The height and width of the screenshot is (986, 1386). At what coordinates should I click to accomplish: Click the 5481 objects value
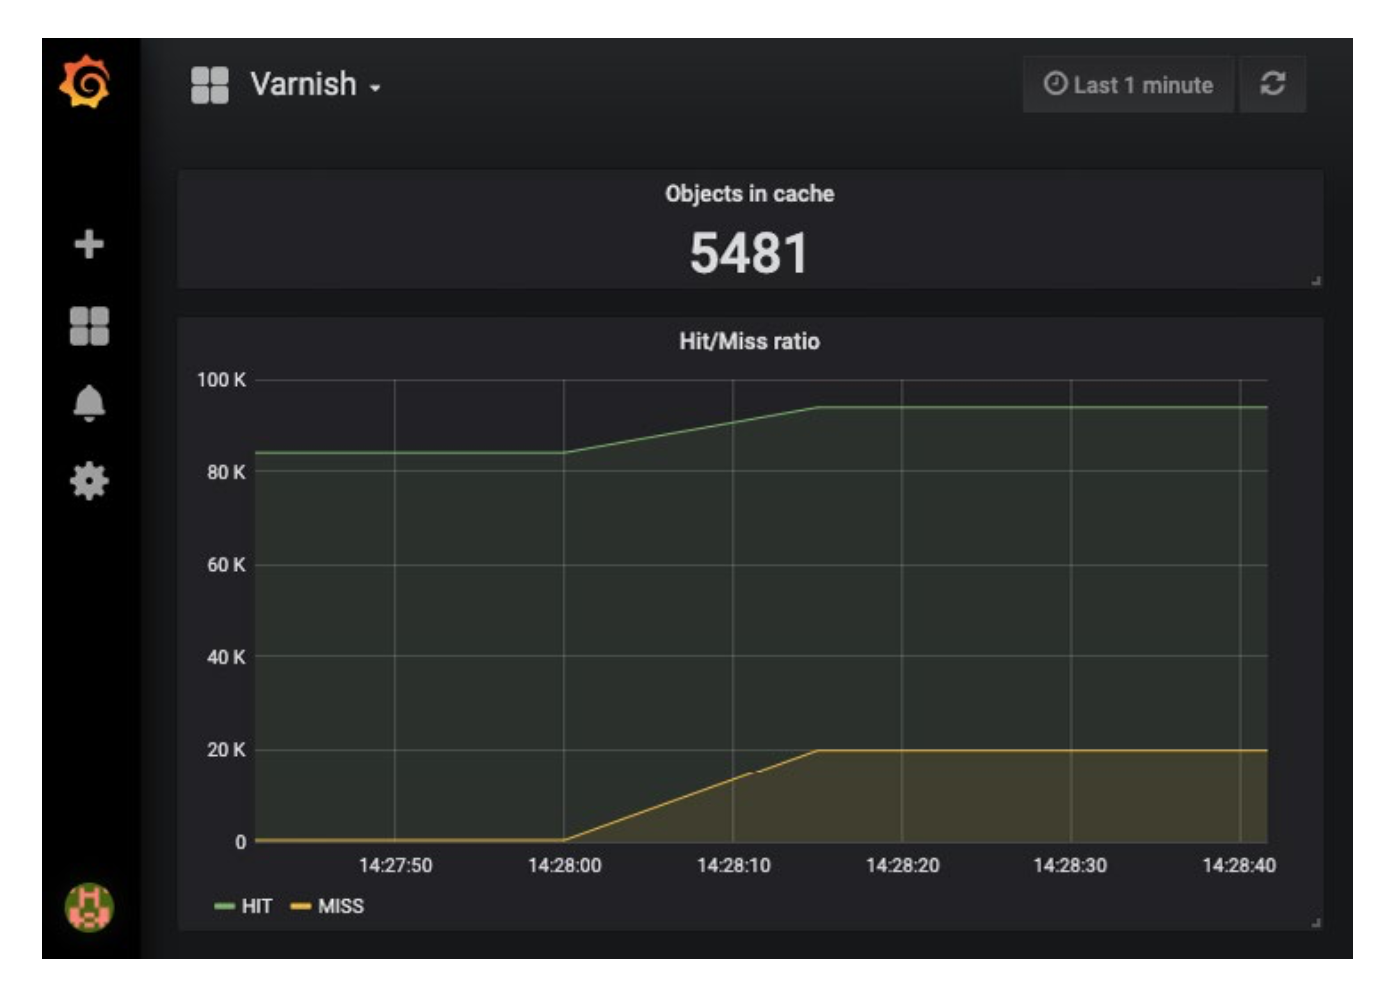tap(749, 252)
